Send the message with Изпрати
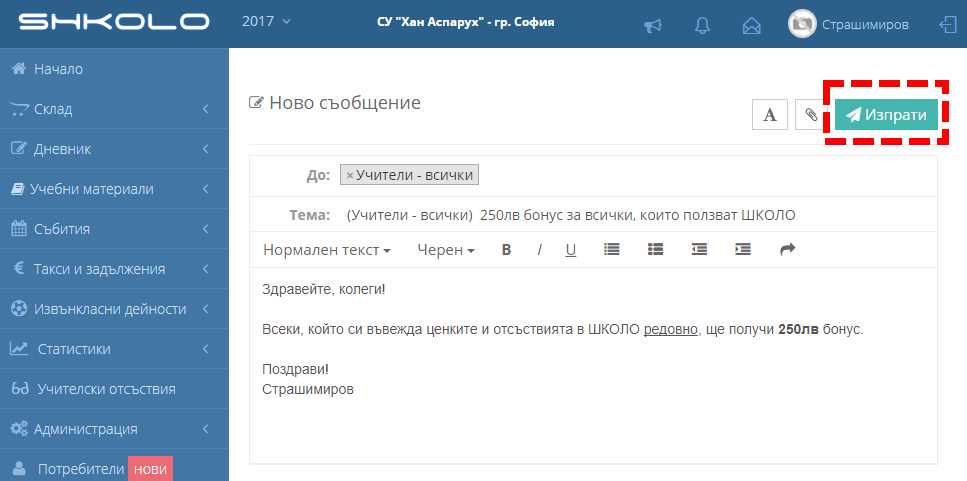Image resolution: width=967 pixels, height=481 pixels. click(x=886, y=115)
